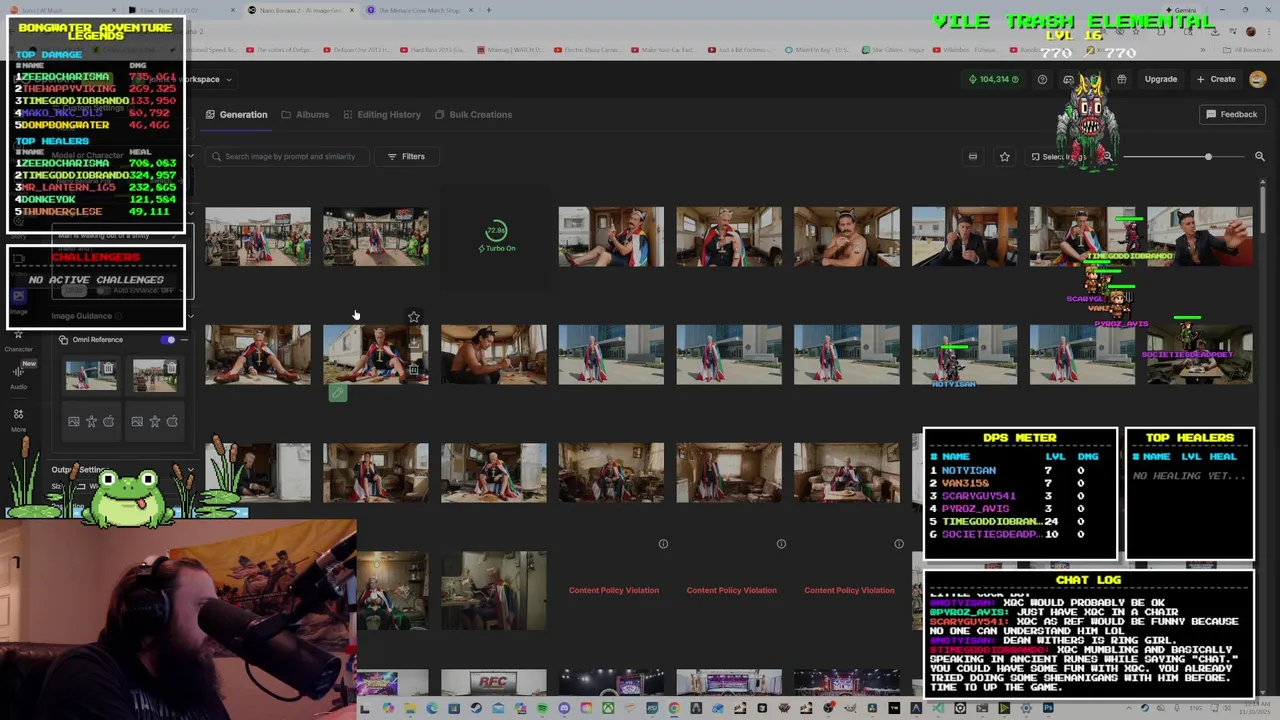Click the Upgrade button
1280x720 pixels.
pyautogui.click(x=1161, y=79)
